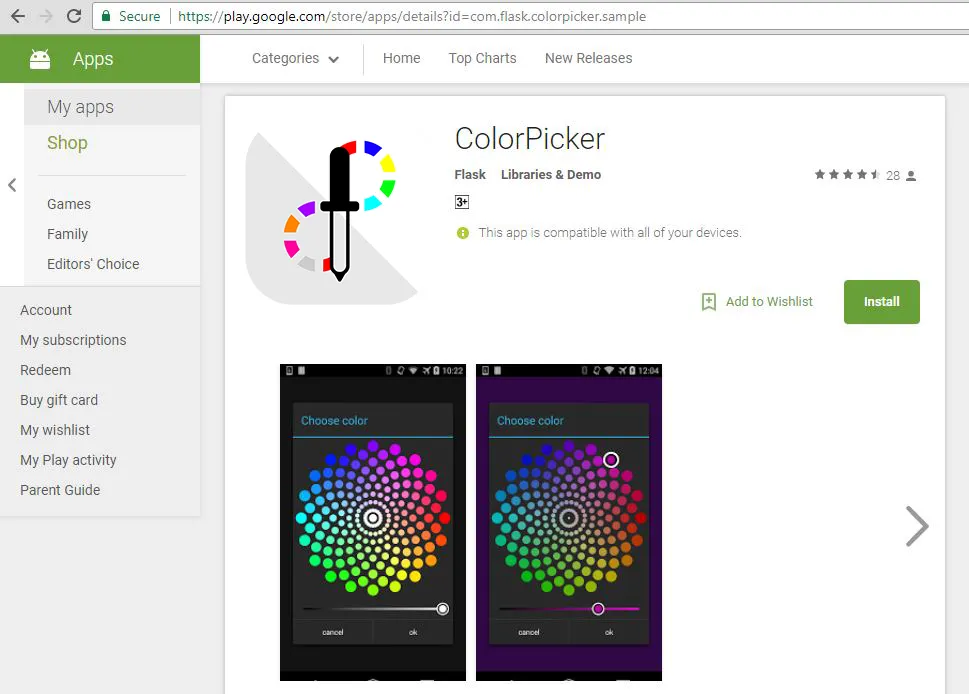The width and height of the screenshot is (969, 694).
Task: Click the Add to Wishlist bookmark icon
Action: [709, 302]
